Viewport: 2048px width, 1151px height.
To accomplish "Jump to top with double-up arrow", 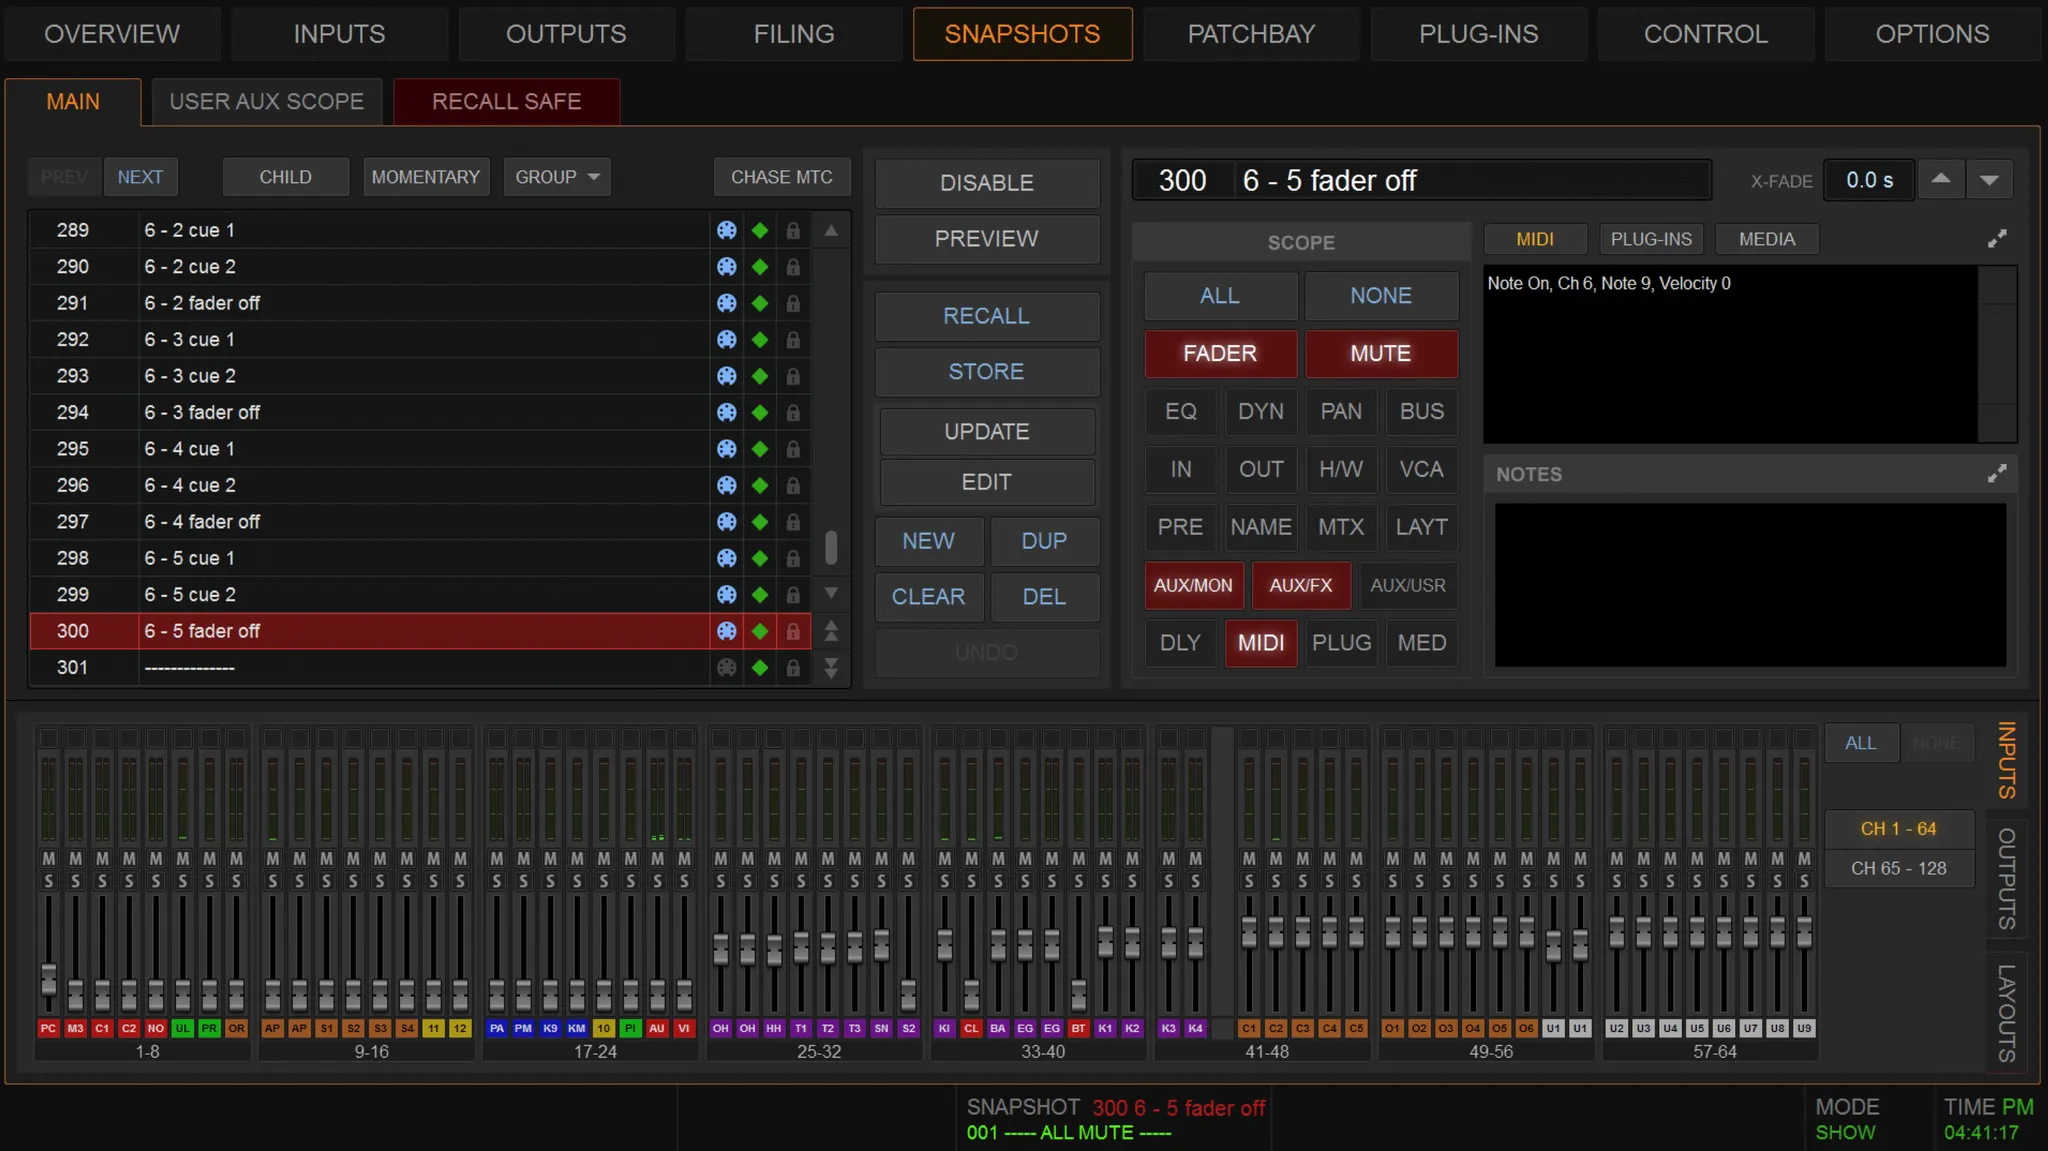I will 831,631.
